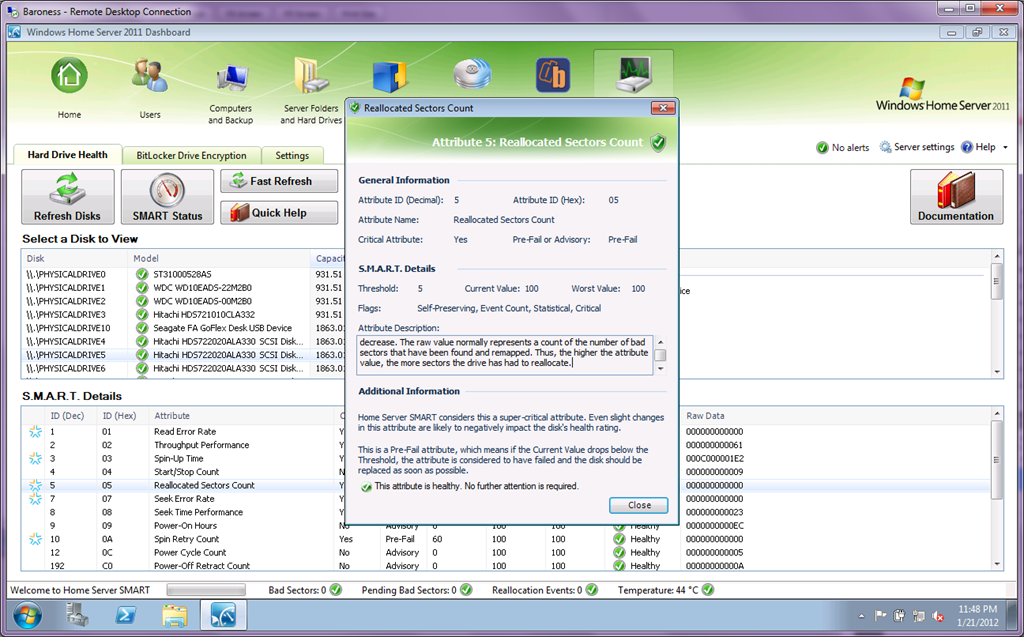Click the Attribute Description scroll down arrow
The height and width of the screenshot is (637, 1024).
click(x=660, y=369)
